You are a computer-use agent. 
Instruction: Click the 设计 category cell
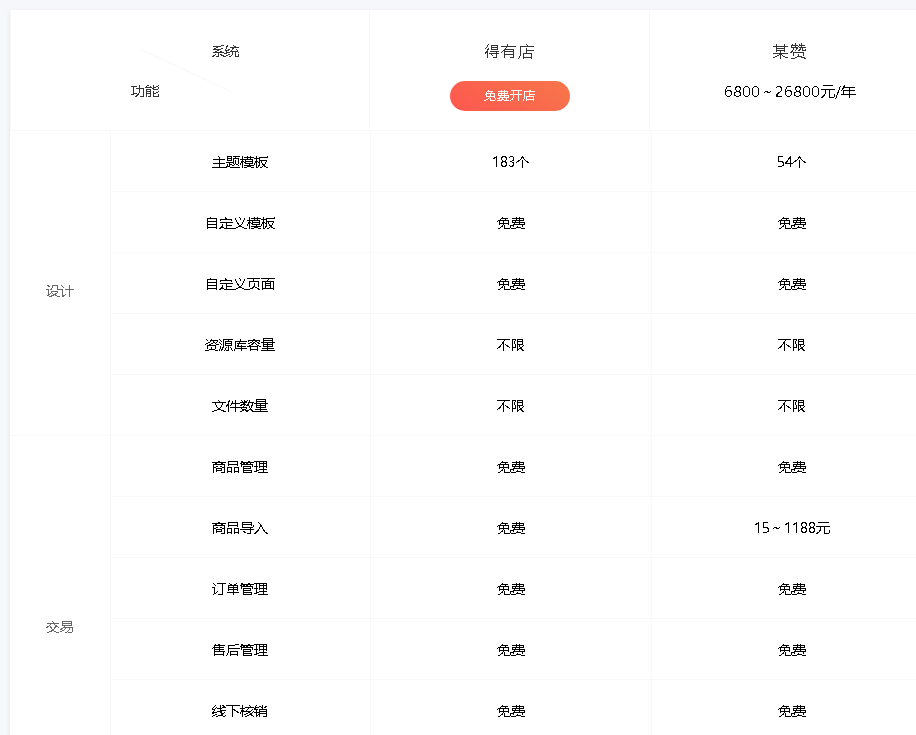tap(60, 292)
